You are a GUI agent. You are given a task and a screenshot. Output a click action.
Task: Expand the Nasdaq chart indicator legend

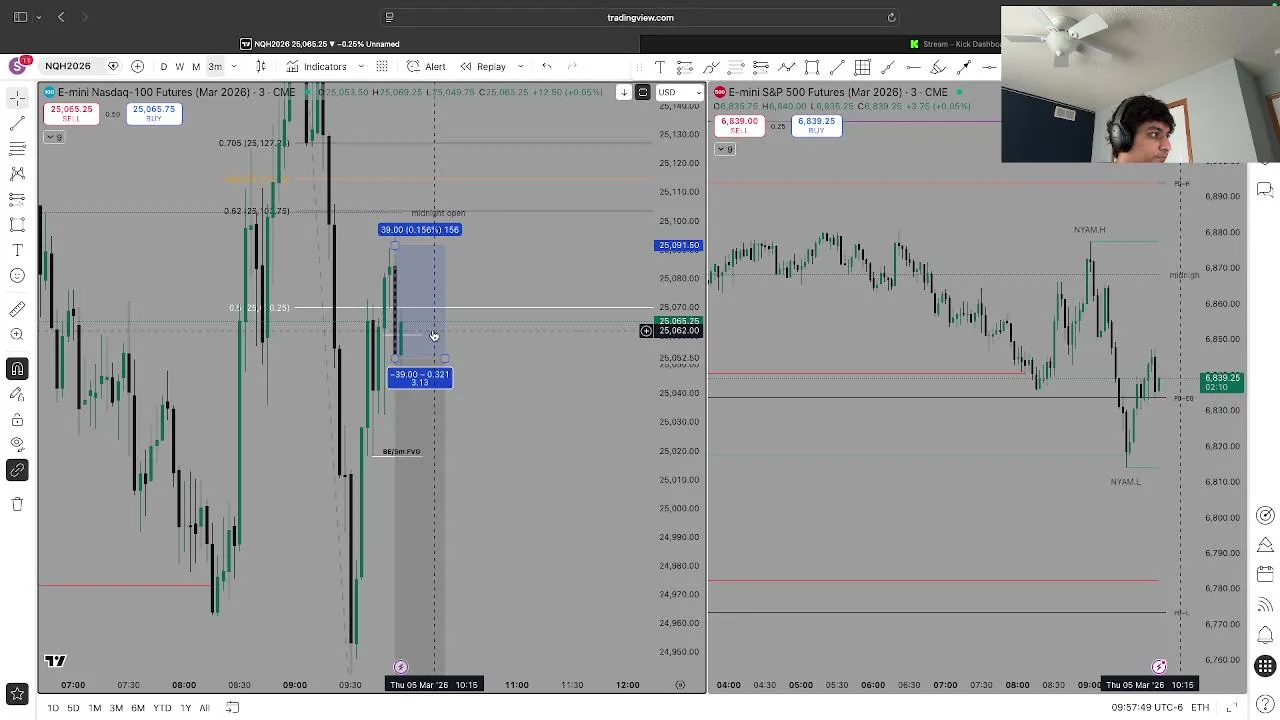pos(53,137)
